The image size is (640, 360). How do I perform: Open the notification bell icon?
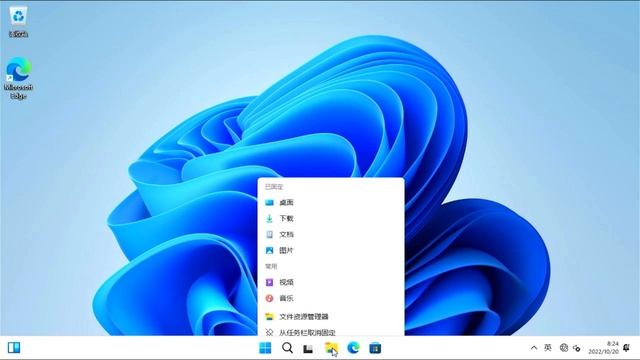627,348
